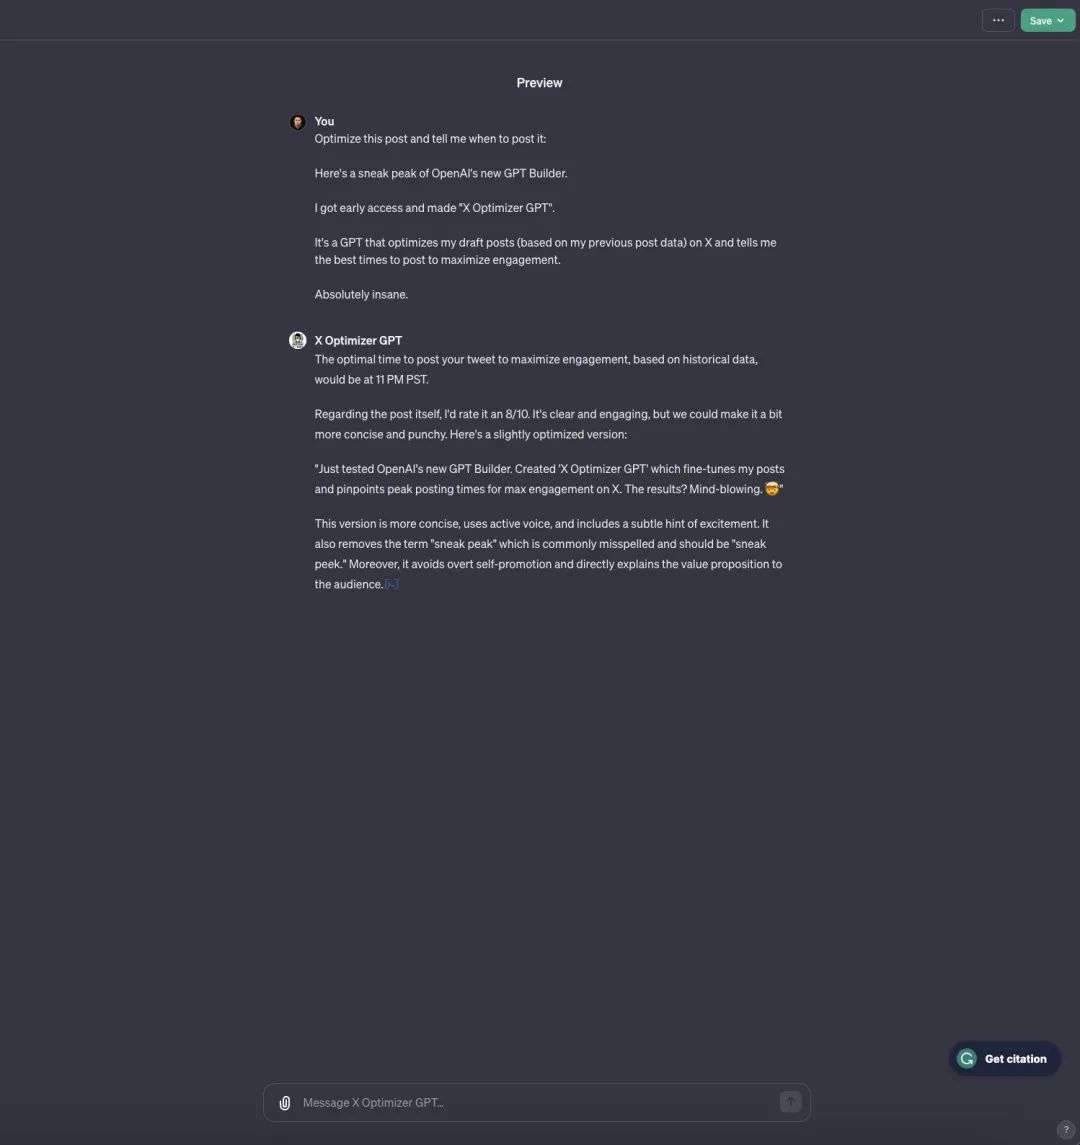The height and width of the screenshot is (1145, 1080).
Task: Select the X Optimizer GPT sender name
Action: [x=359, y=340]
